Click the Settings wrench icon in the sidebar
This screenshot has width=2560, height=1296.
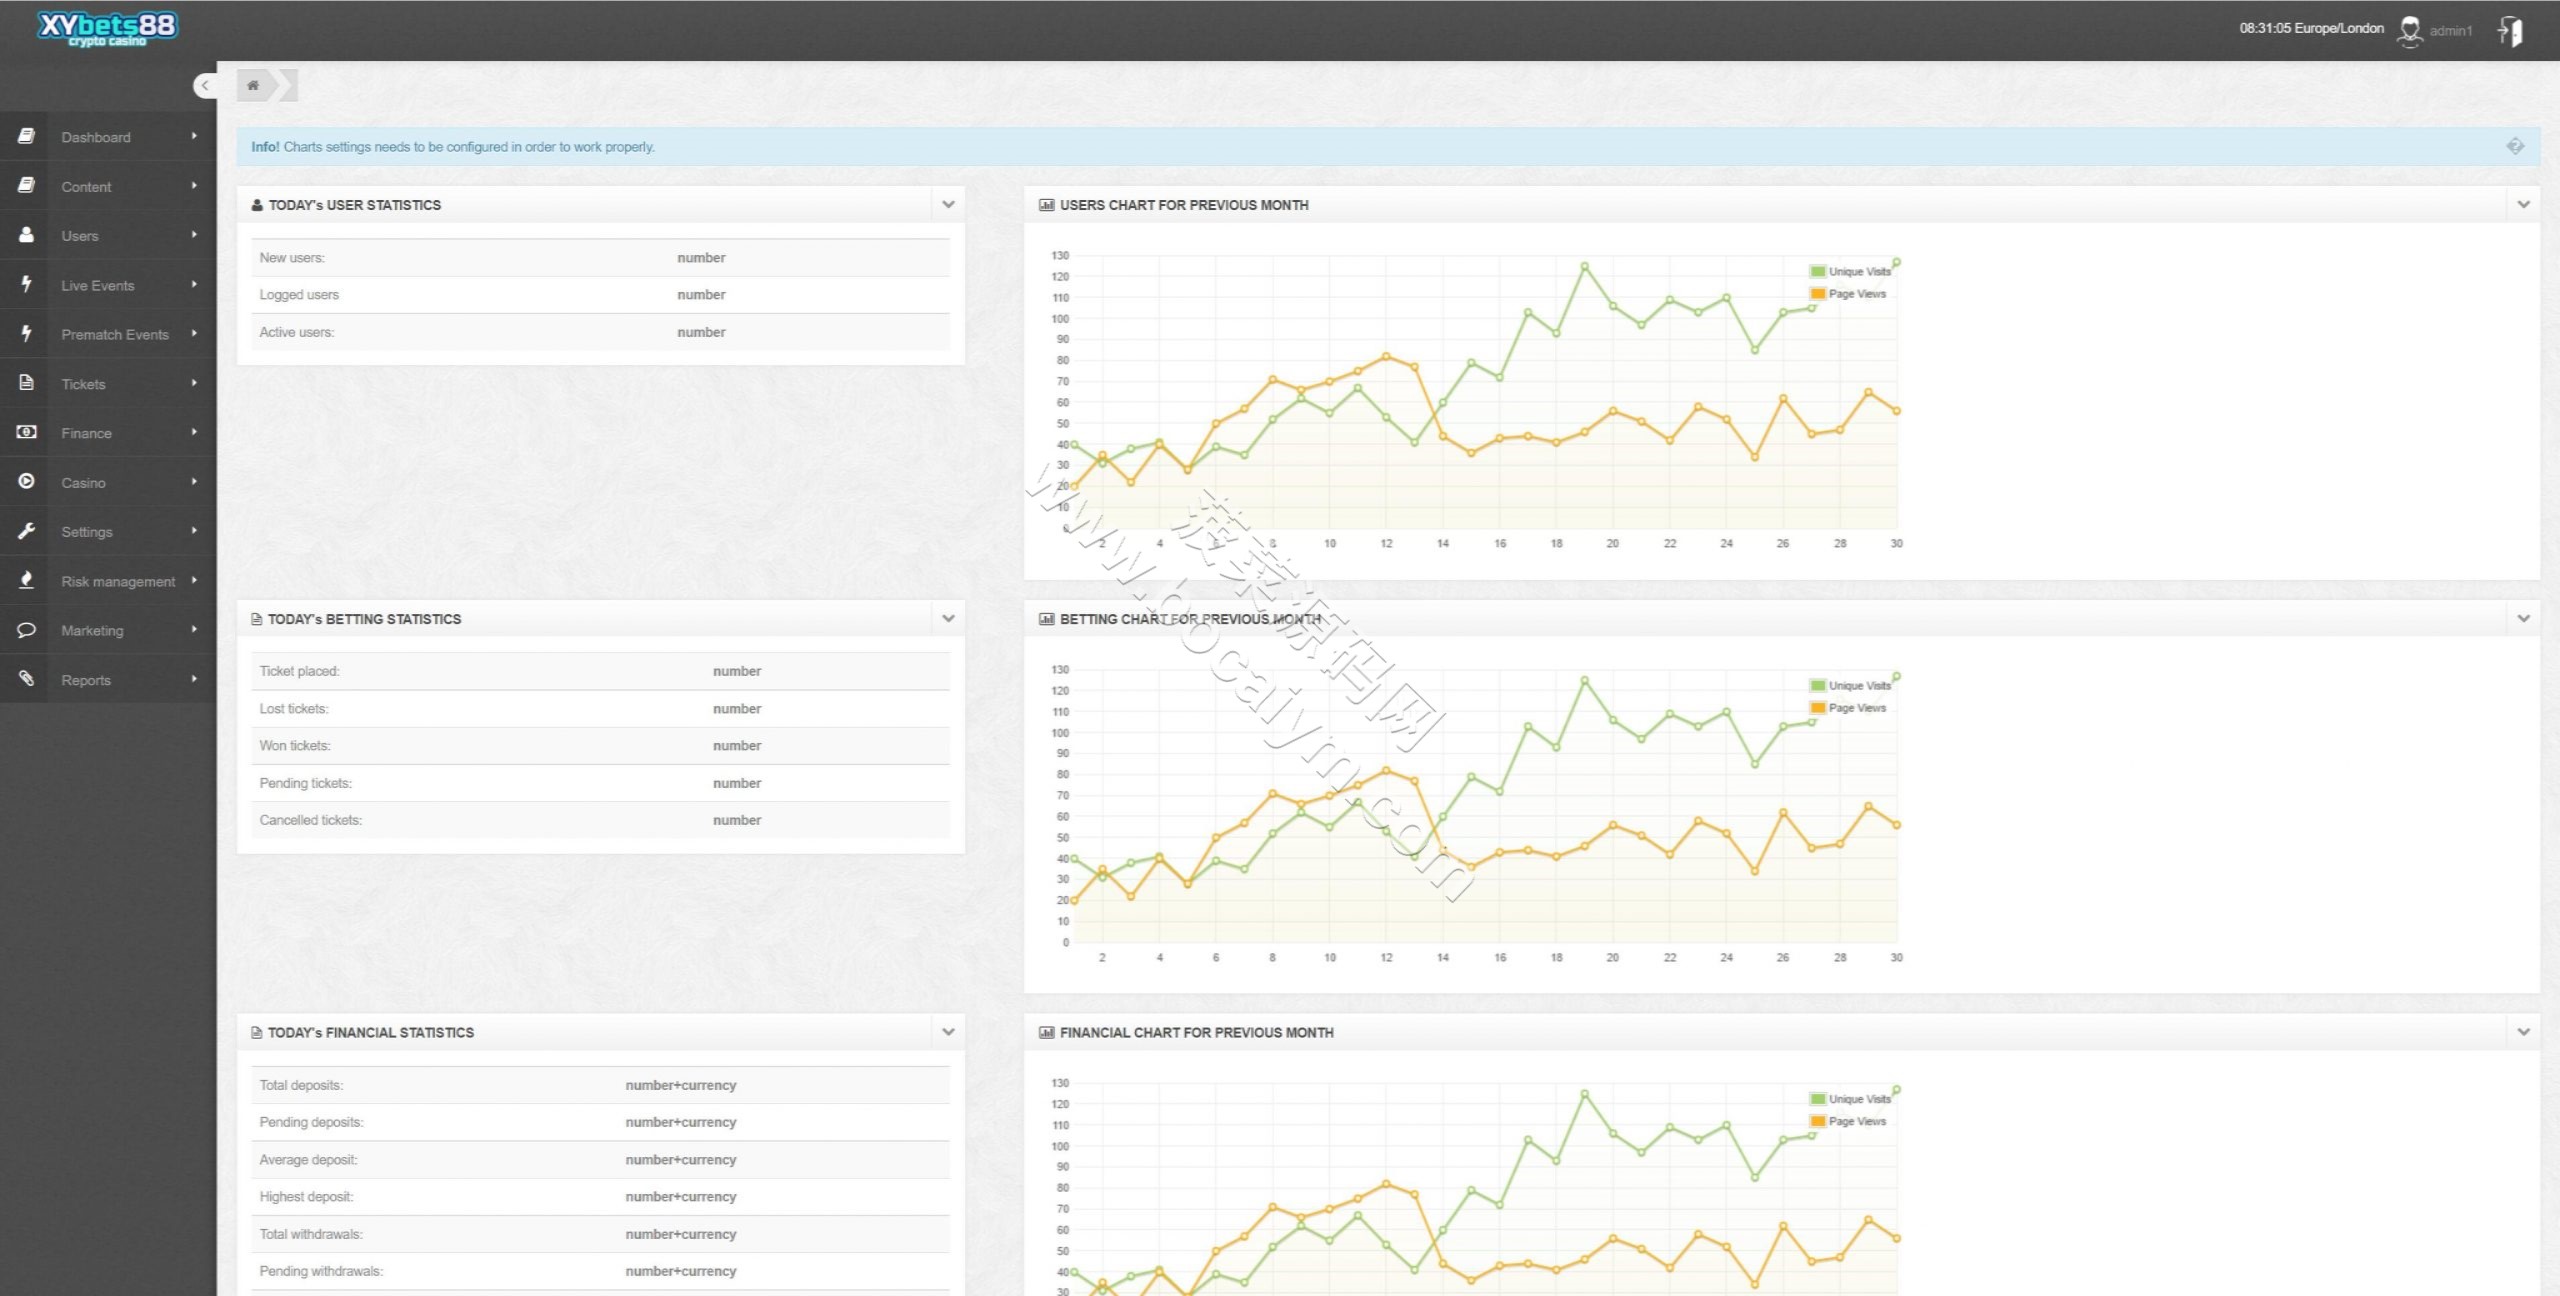(27, 531)
